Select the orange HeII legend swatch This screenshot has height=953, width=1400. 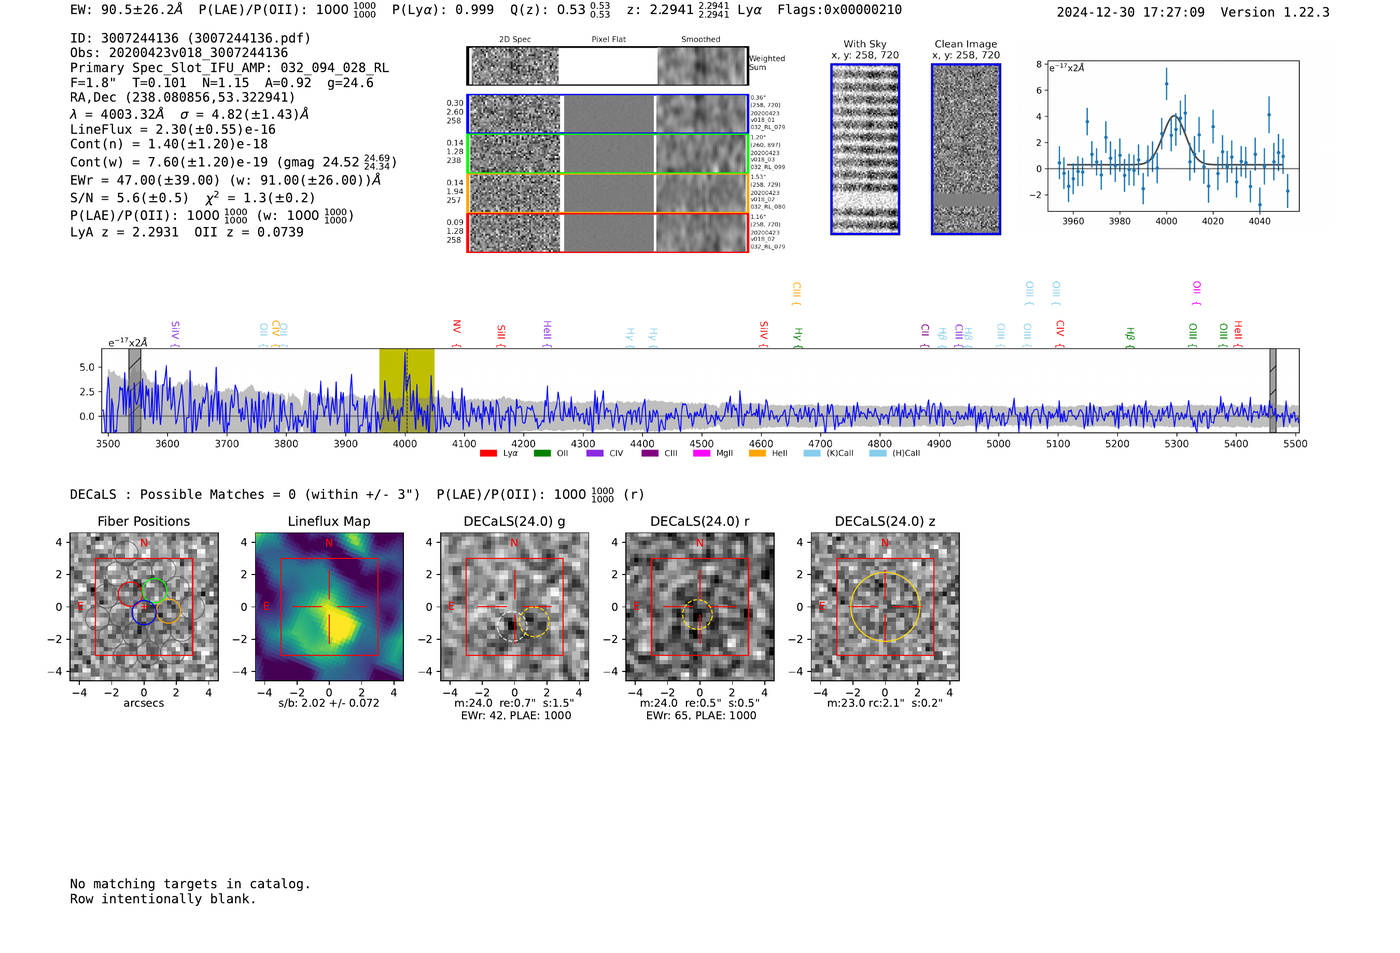(x=757, y=453)
